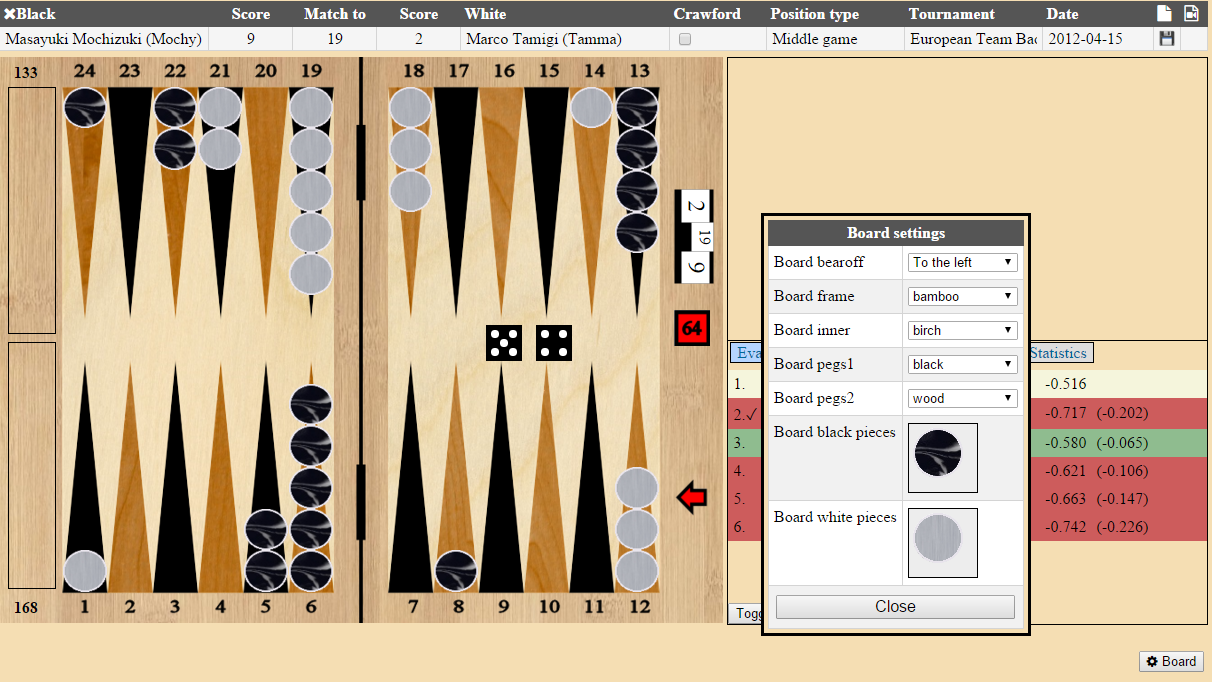The height and width of the screenshot is (682, 1212).
Task: Click the red 64 doubling cube
Action: [x=691, y=328]
